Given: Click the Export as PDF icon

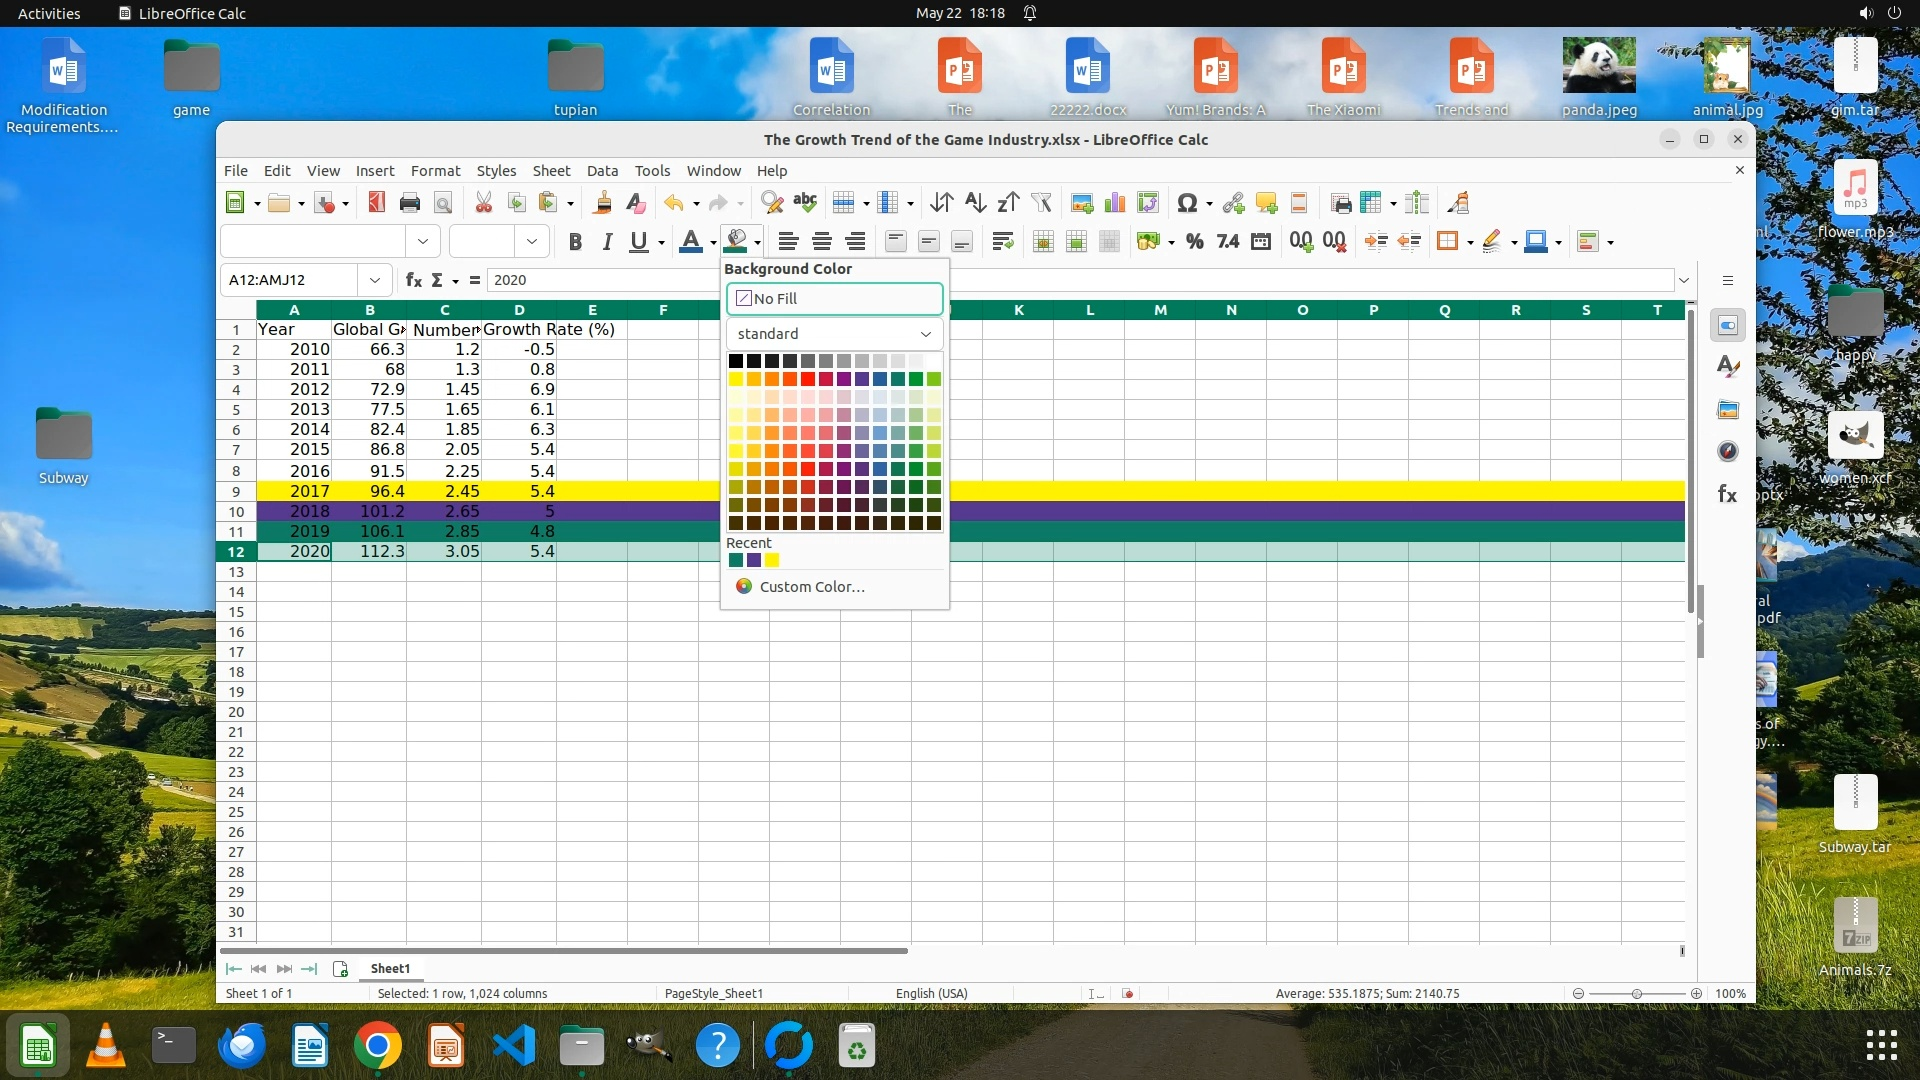Looking at the screenshot, I should click(376, 203).
